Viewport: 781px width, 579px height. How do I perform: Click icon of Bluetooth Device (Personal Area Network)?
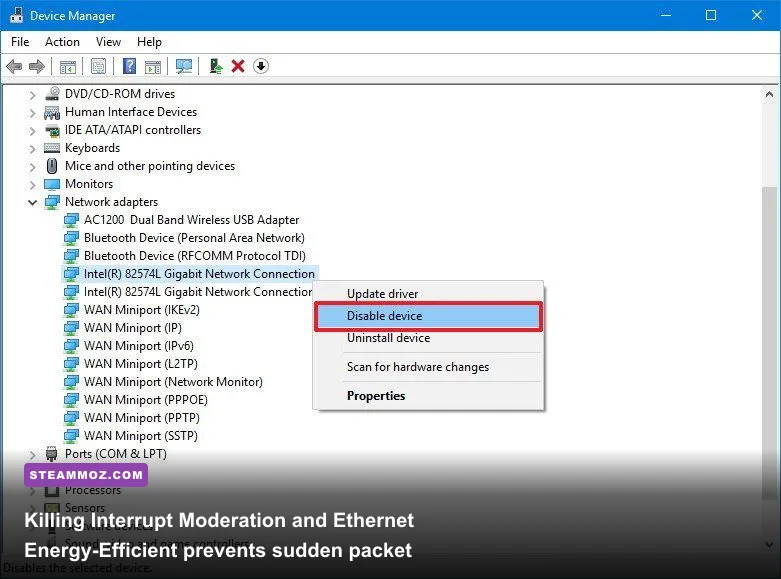[x=71, y=238]
